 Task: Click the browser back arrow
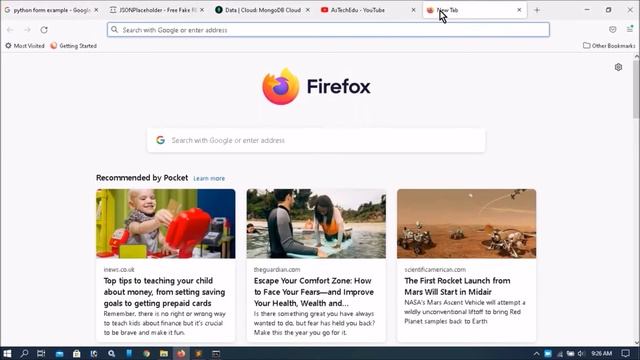pyautogui.click(x=10, y=30)
